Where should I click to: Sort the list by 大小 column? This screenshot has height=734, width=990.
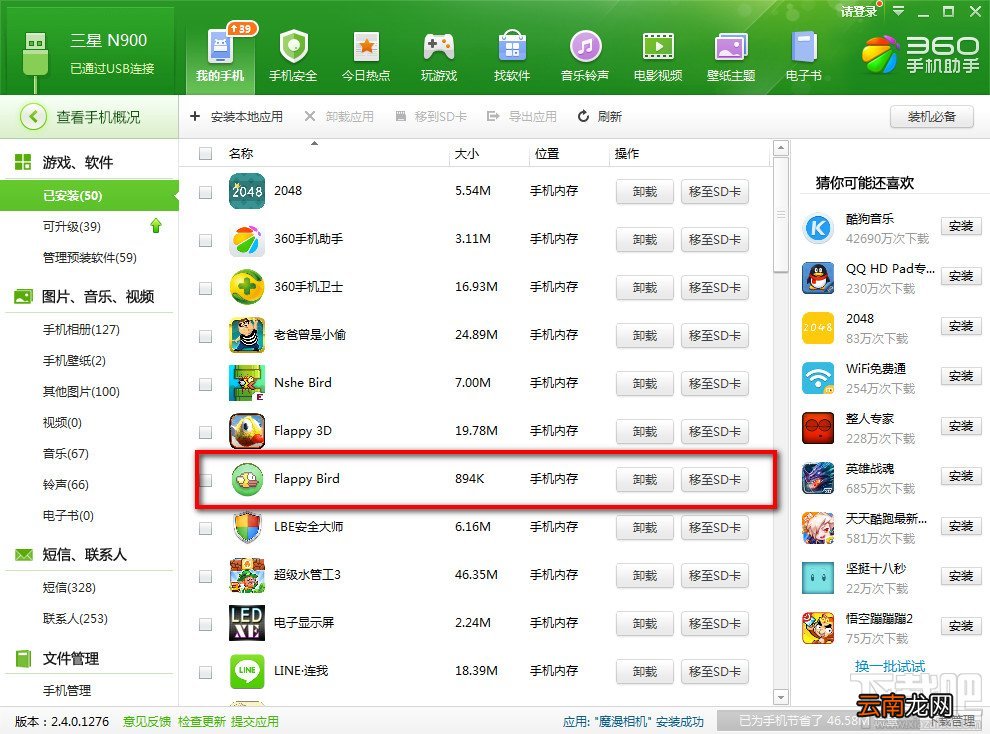467,153
